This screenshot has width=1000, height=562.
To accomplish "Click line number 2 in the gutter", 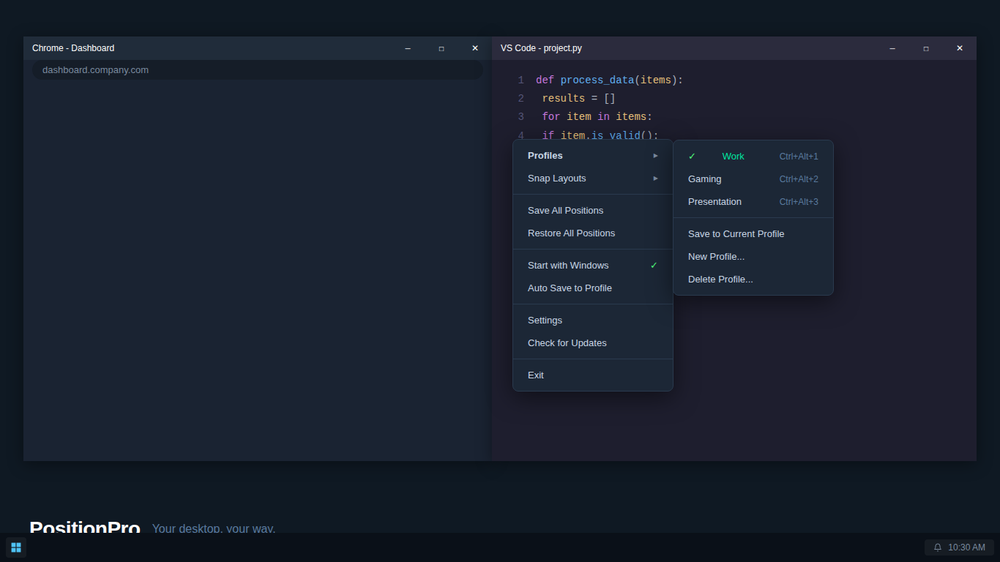I will click(x=521, y=99).
